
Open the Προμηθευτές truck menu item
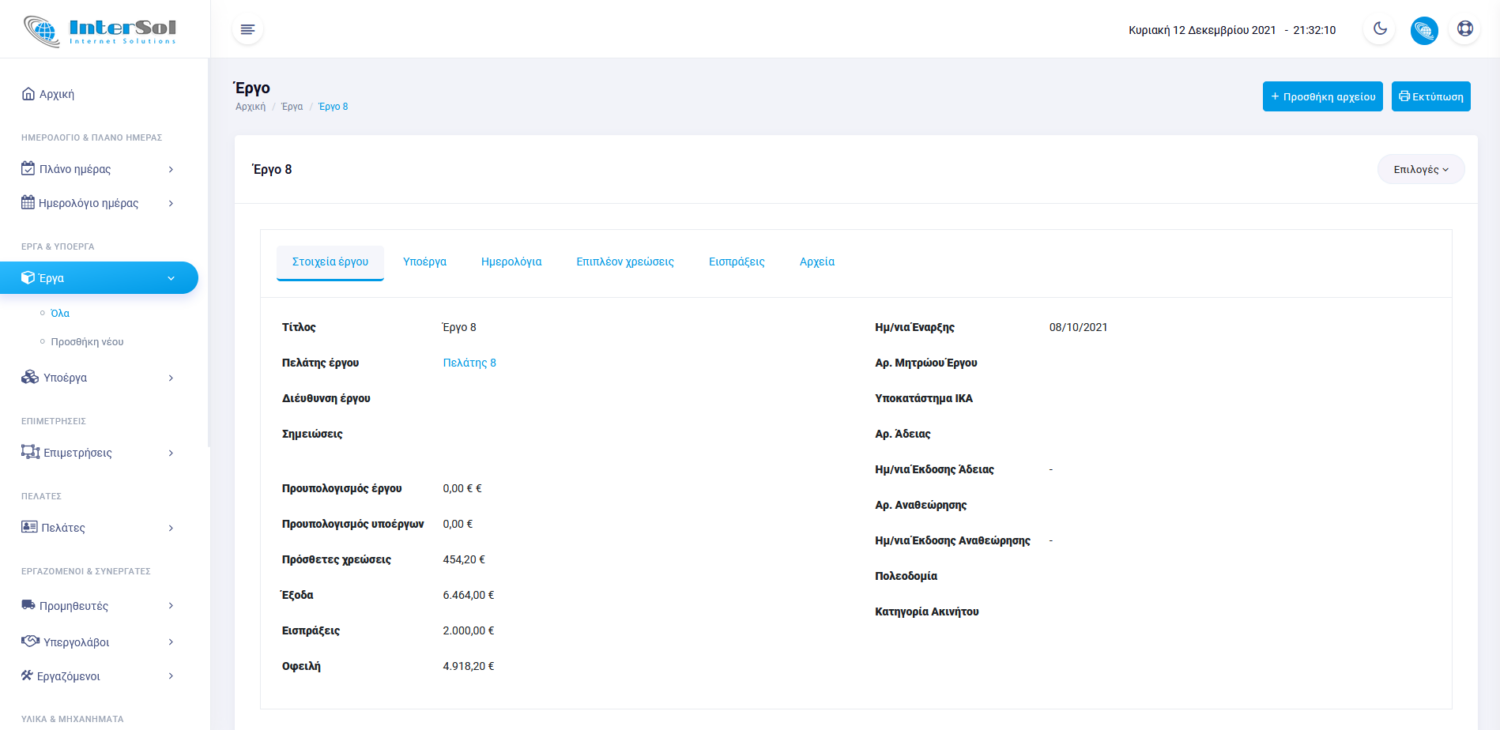74,606
